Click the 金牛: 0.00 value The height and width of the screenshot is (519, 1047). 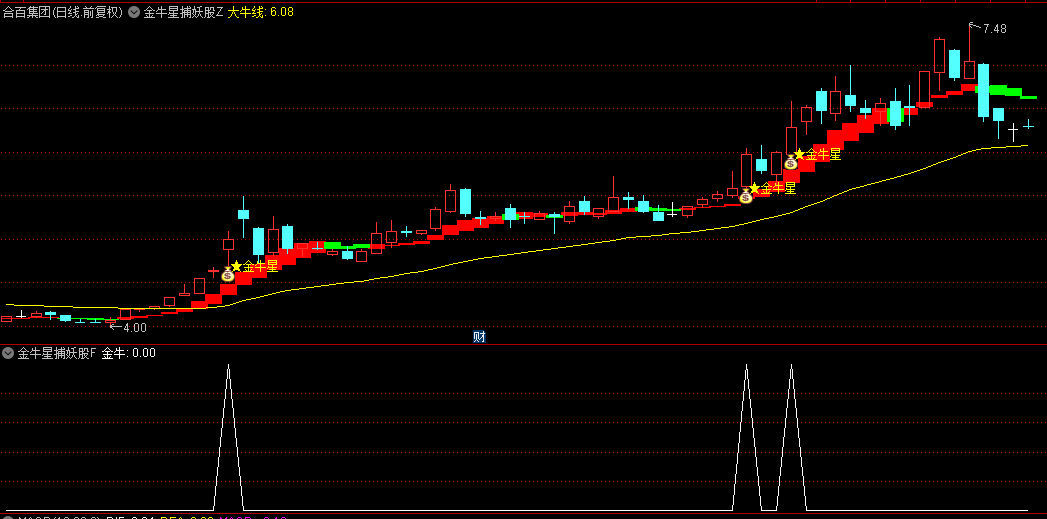[129, 353]
